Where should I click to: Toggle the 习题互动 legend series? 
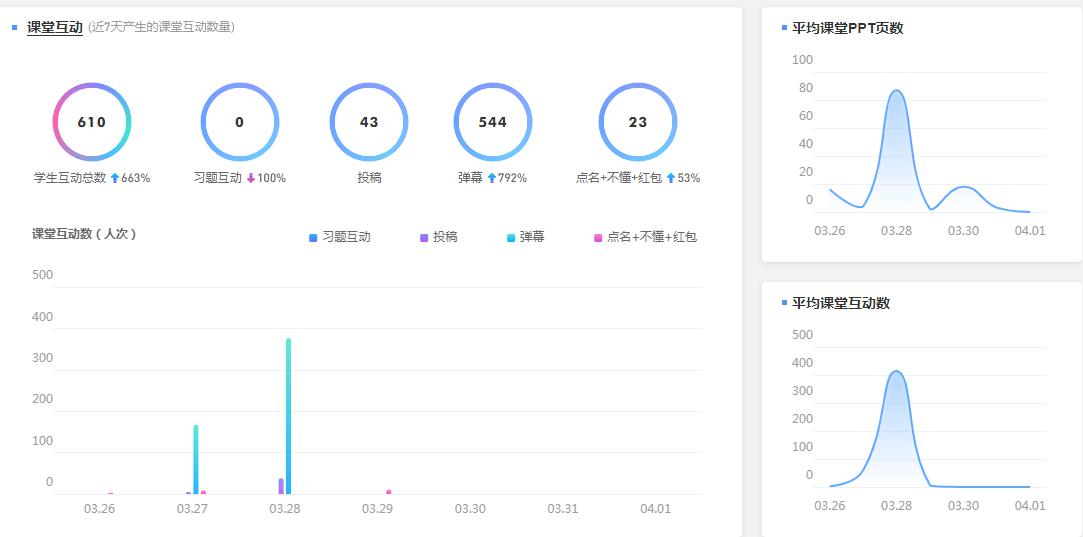340,237
